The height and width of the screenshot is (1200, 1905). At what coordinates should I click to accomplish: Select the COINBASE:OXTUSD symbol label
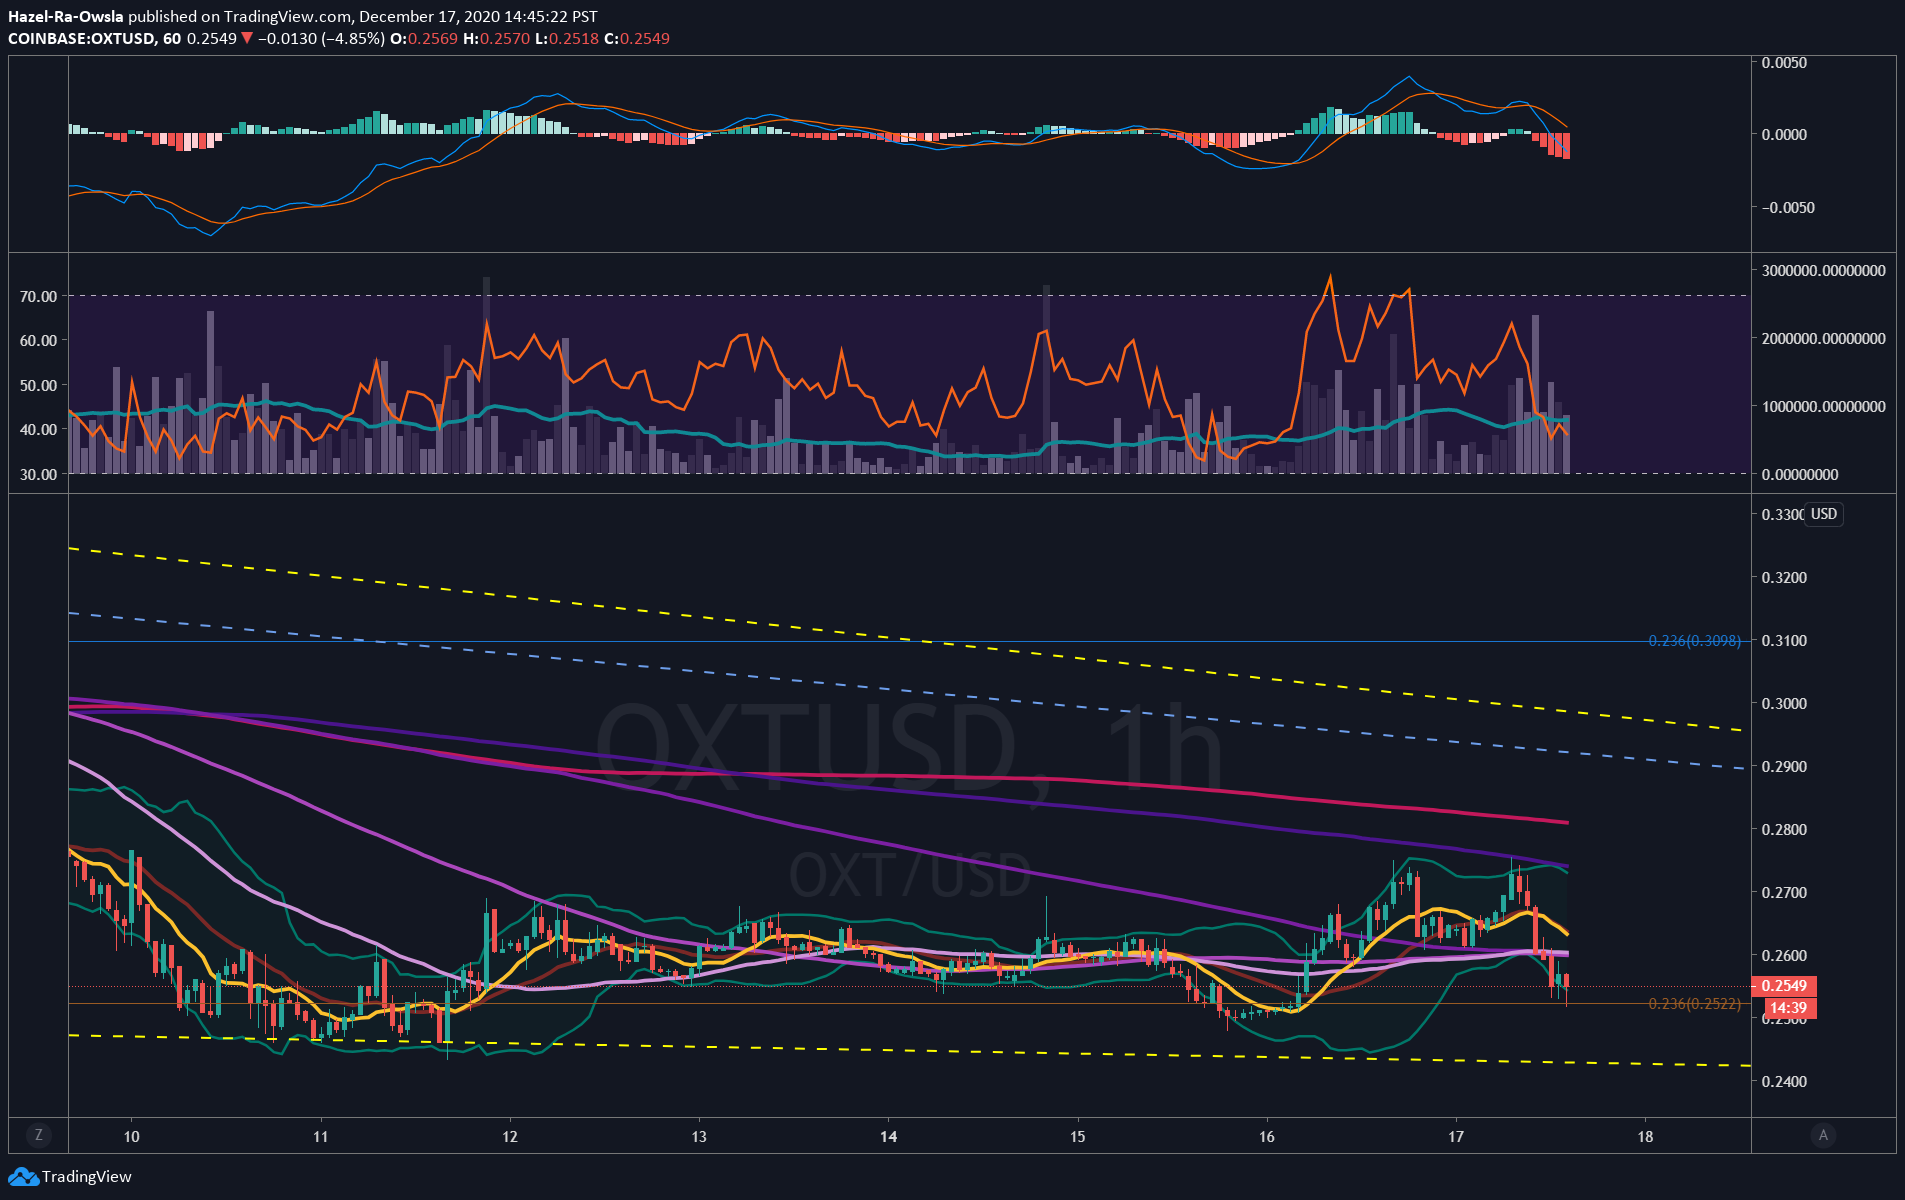pyautogui.click(x=81, y=39)
